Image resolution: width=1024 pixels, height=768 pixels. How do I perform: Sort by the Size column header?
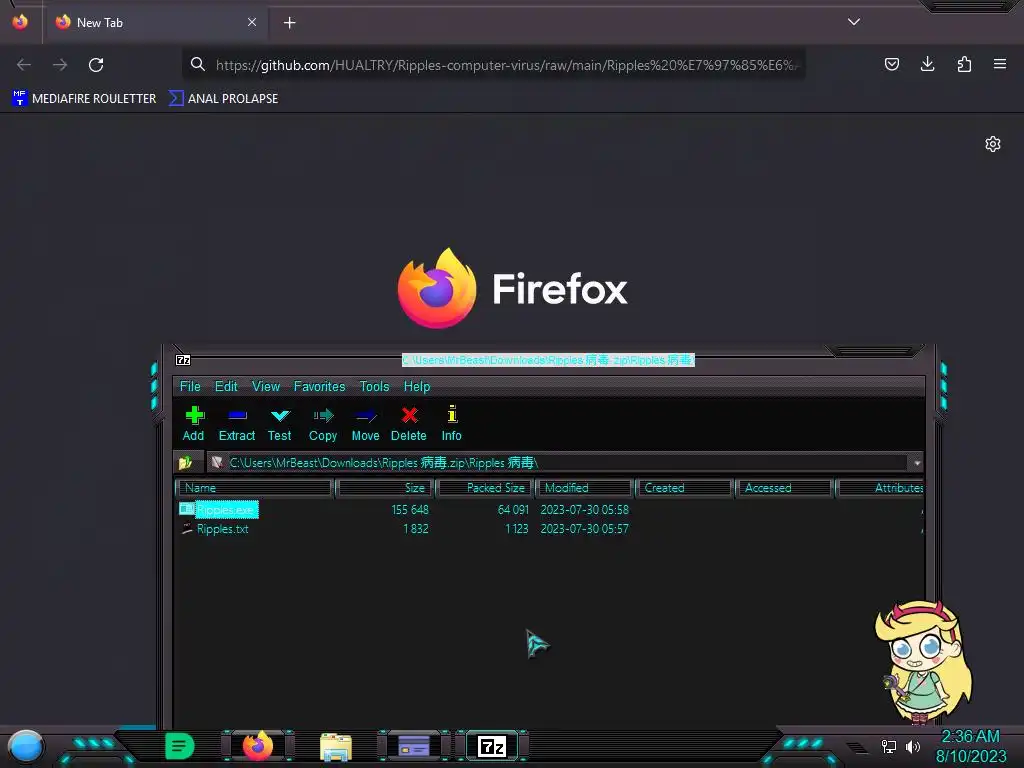pos(384,488)
